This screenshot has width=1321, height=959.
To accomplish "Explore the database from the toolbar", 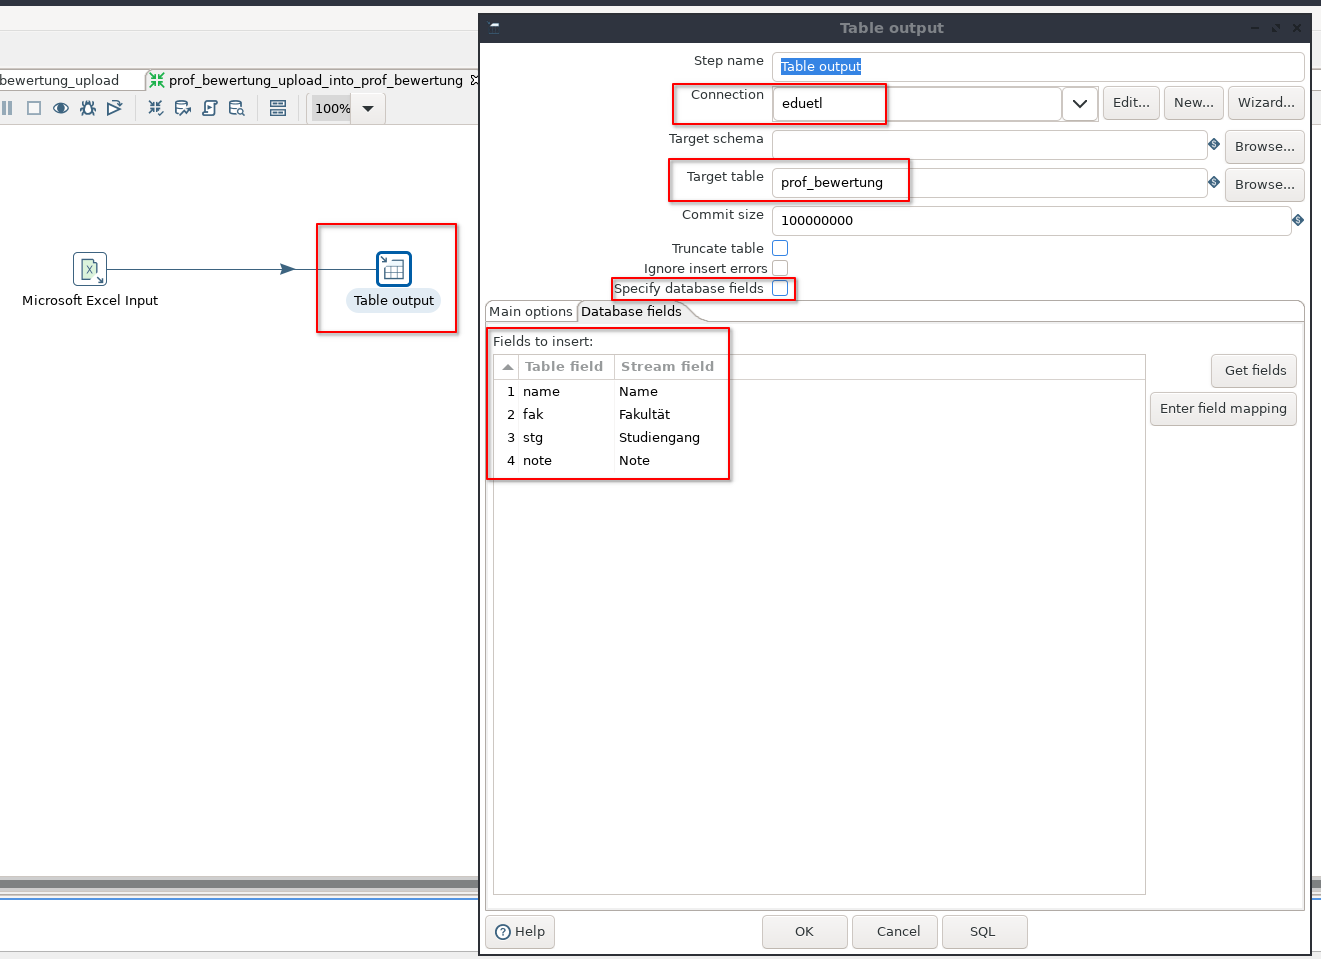I will [237, 108].
